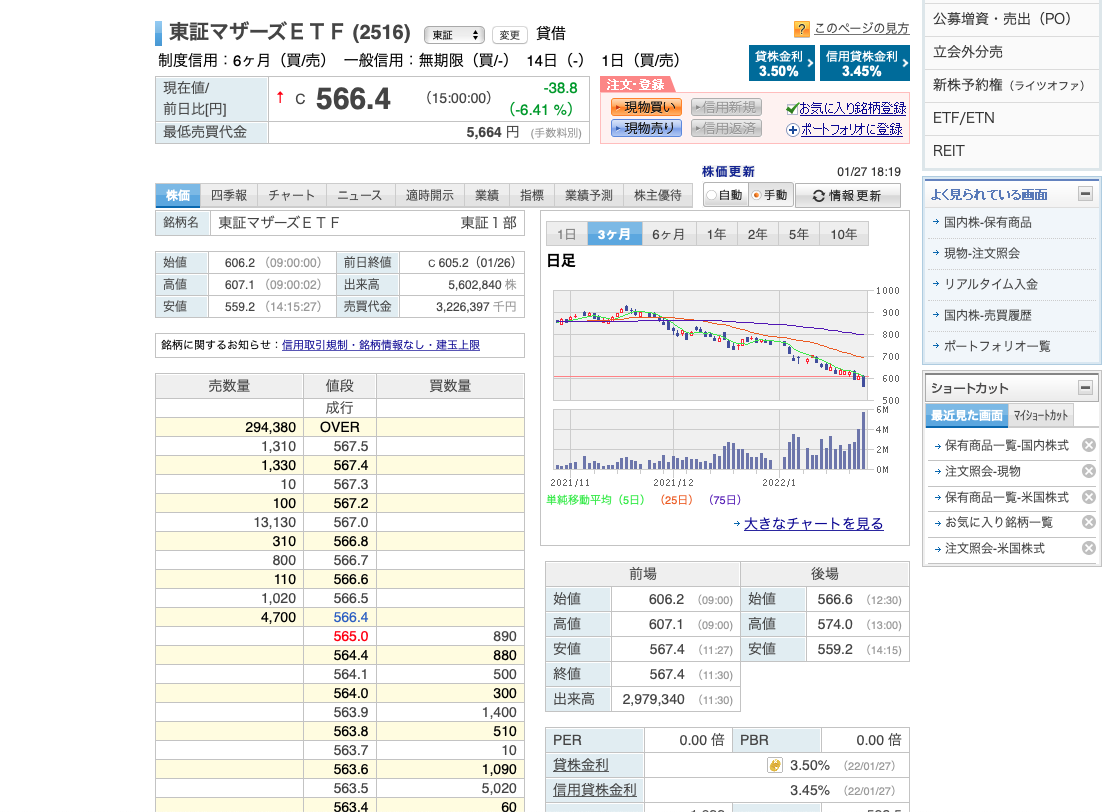Click the coin icon next to 3.50% rate

click(x=774, y=765)
